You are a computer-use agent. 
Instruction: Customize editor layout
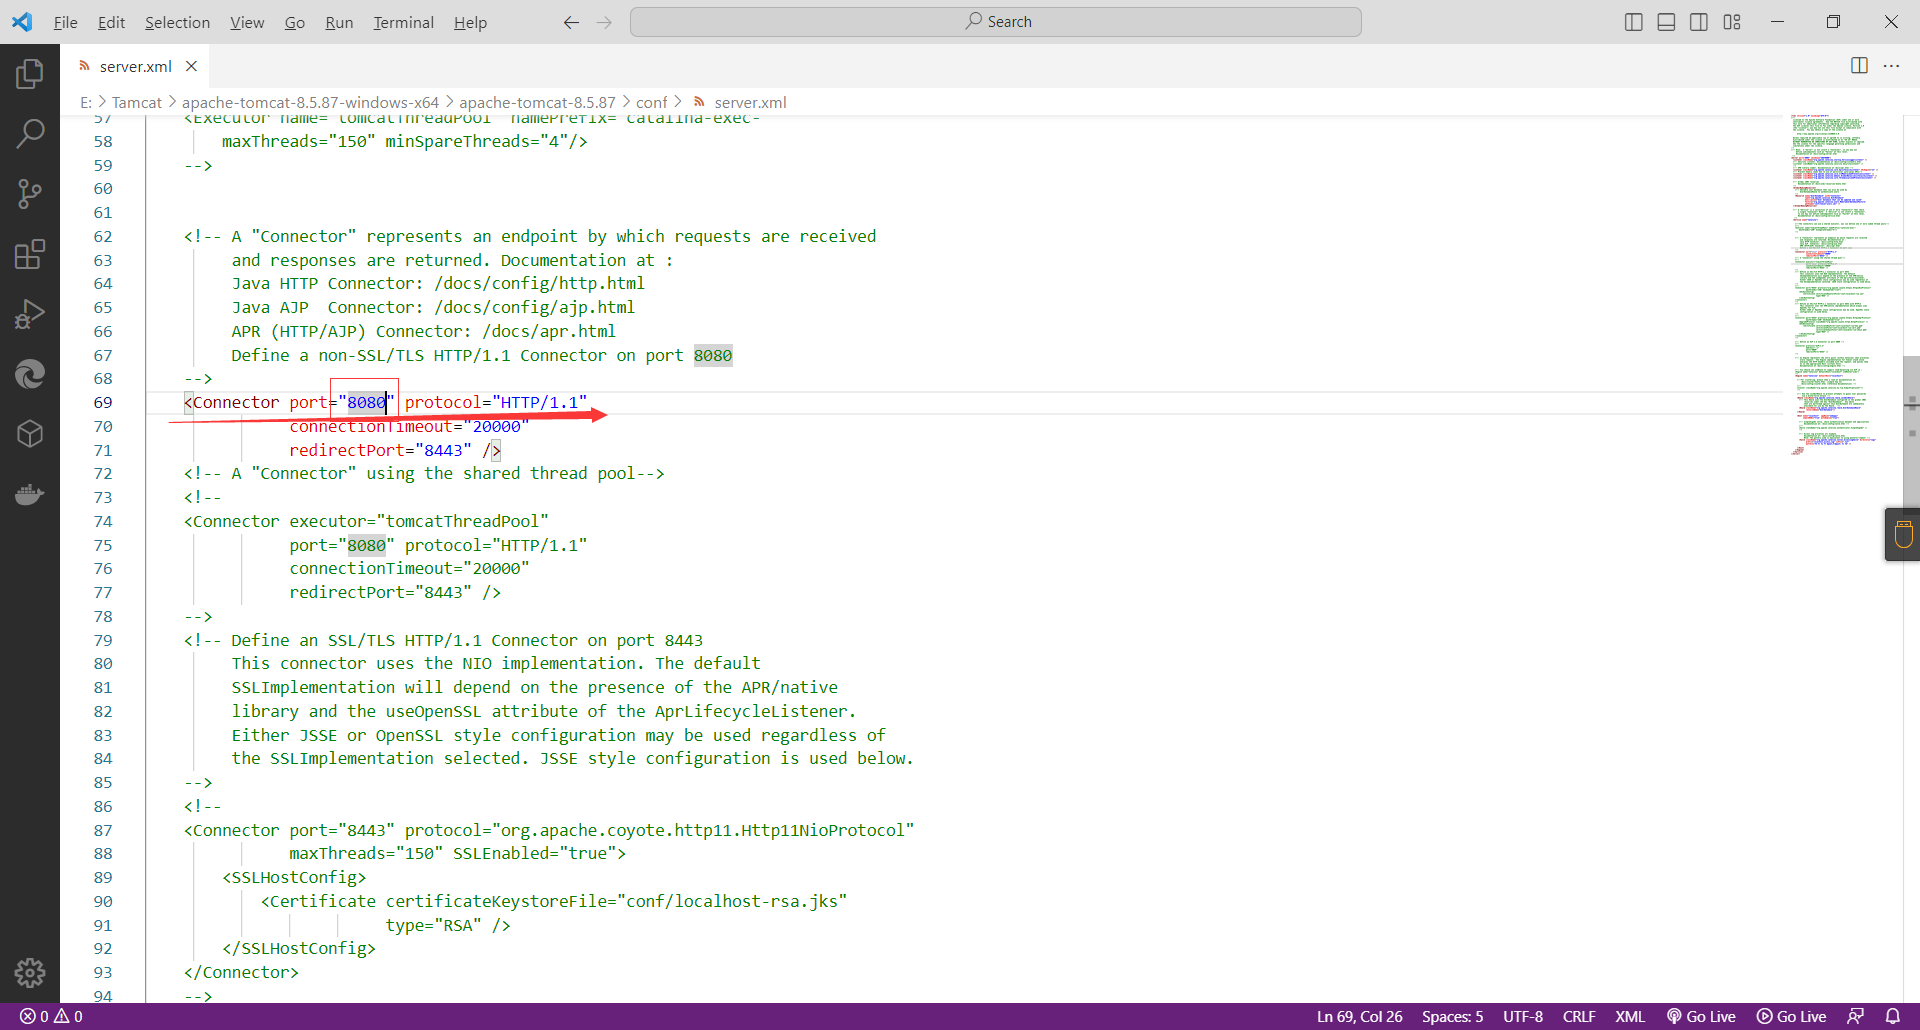1732,22
